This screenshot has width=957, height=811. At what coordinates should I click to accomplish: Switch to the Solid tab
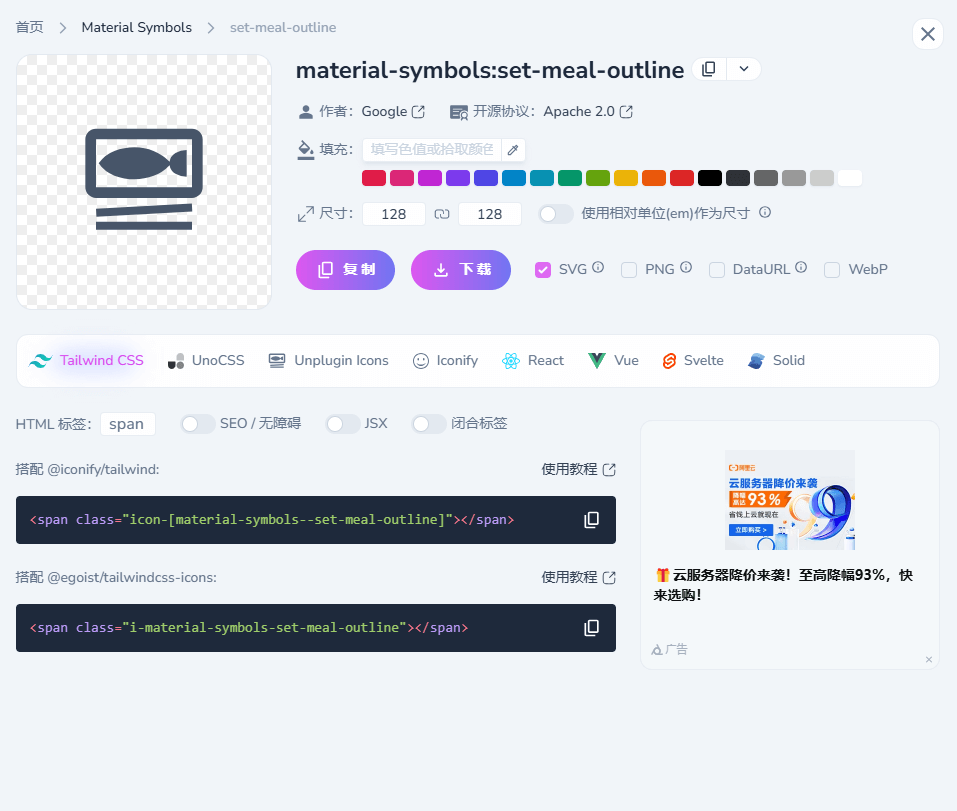[x=776, y=361]
